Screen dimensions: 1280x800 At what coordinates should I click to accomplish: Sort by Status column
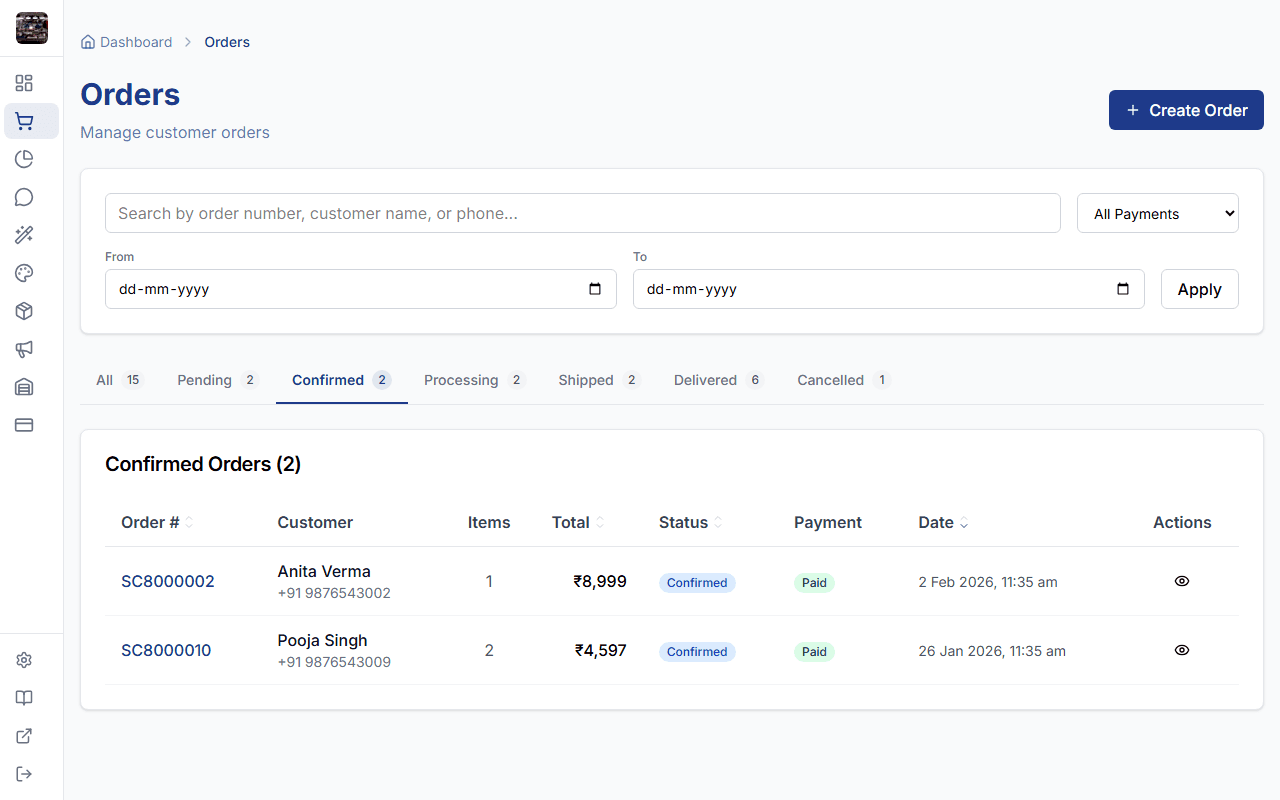(691, 522)
